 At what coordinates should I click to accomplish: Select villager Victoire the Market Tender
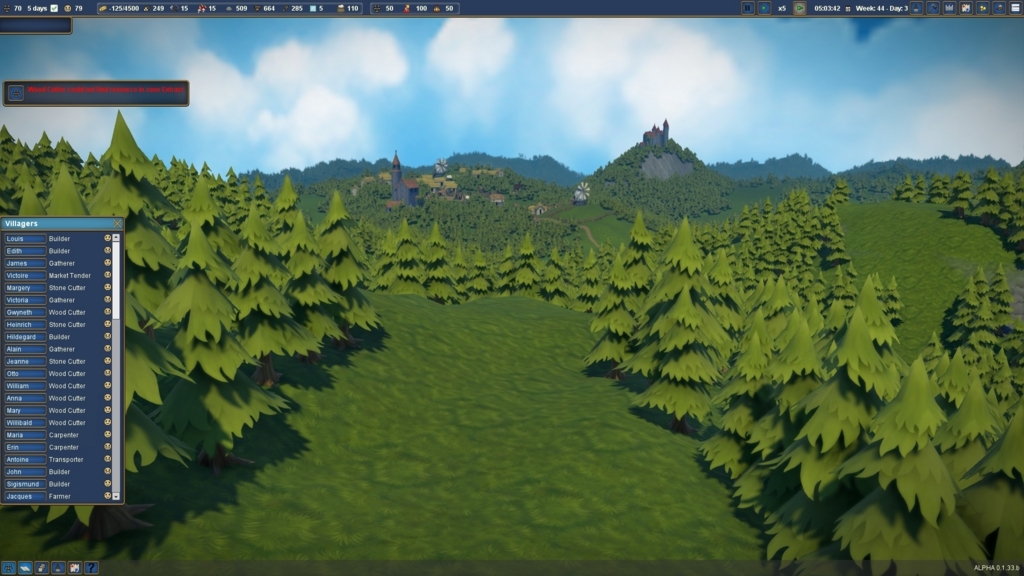pyautogui.click(x=25, y=276)
